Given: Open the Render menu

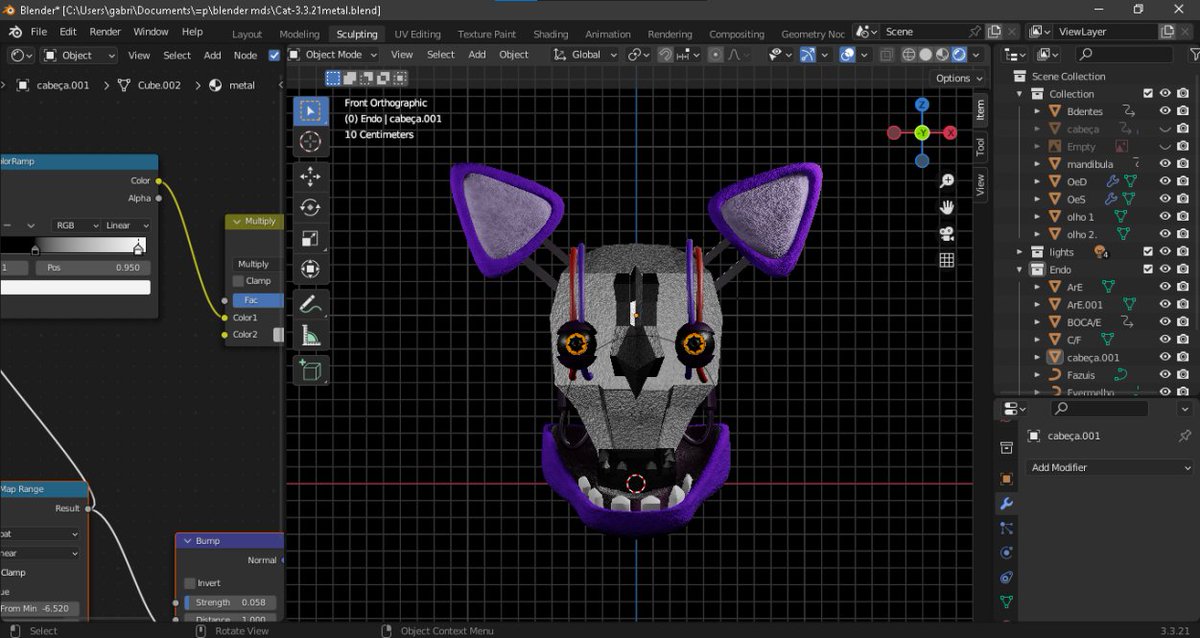Looking at the screenshot, I should coord(105,32).
